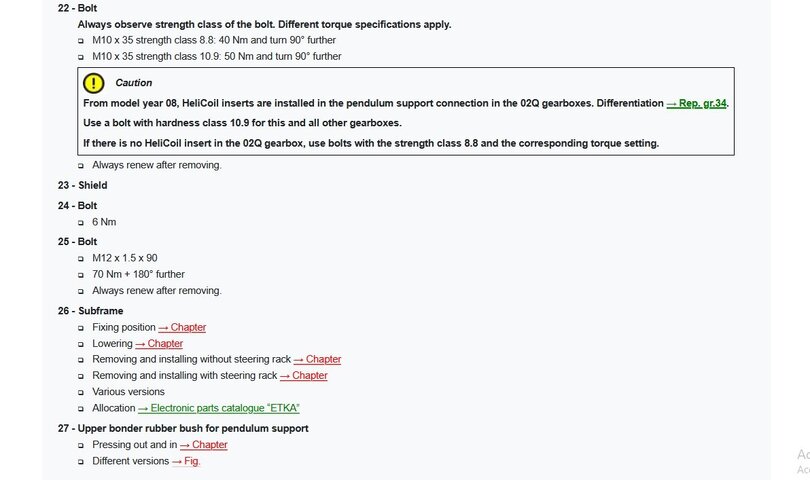Click the yellow Caution warning icon
Screen dimensions: 810x480
click(93, 83)
